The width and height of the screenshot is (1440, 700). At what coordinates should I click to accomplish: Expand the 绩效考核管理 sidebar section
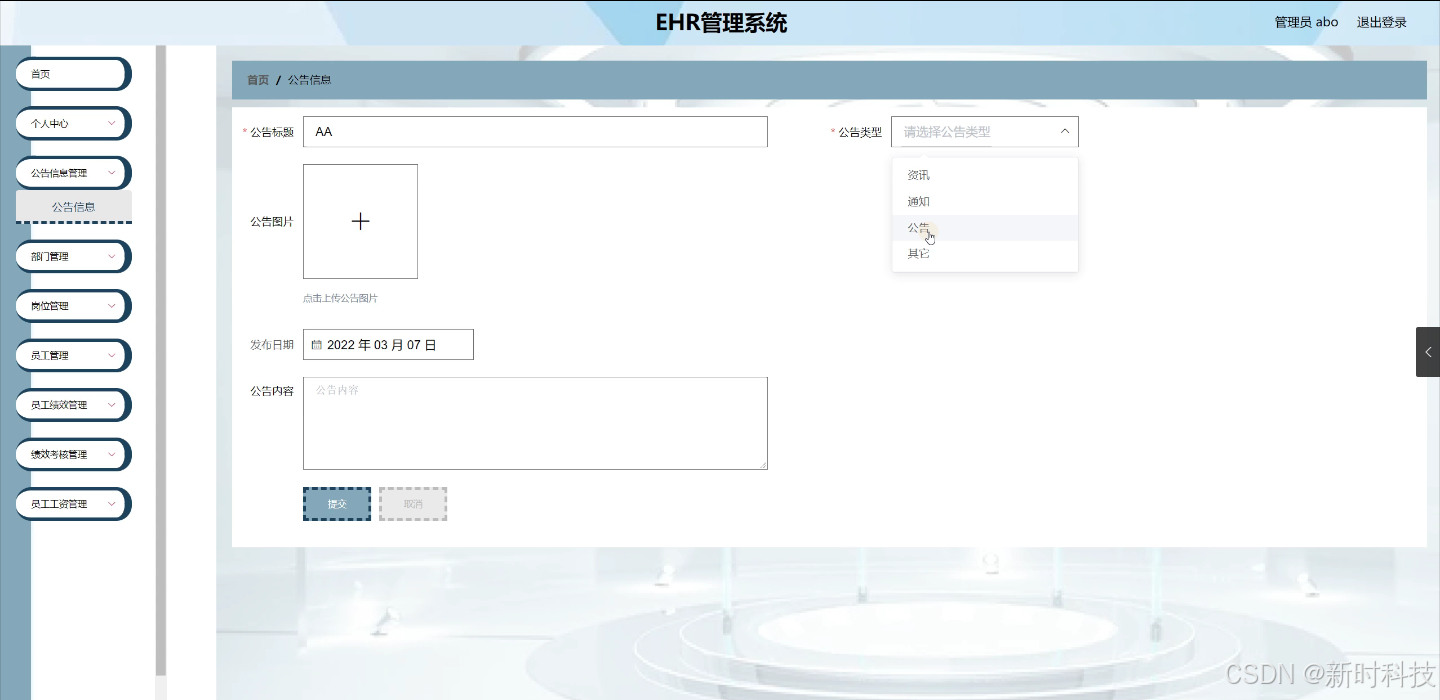pos(72,454)
